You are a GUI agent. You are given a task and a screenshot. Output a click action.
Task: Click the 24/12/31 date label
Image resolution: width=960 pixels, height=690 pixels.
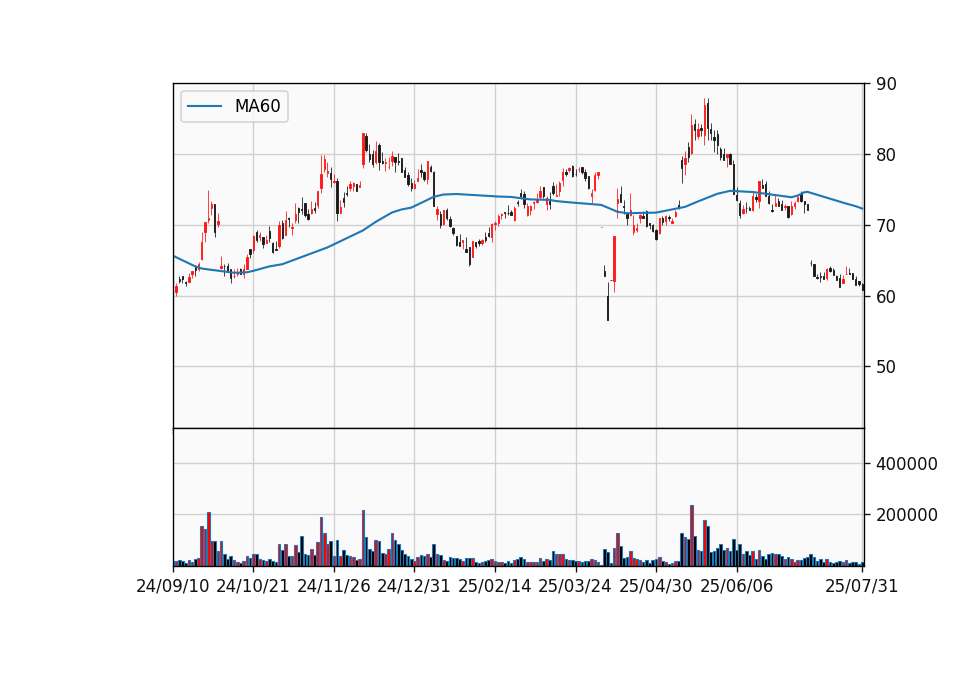click(x=414, y=586)
